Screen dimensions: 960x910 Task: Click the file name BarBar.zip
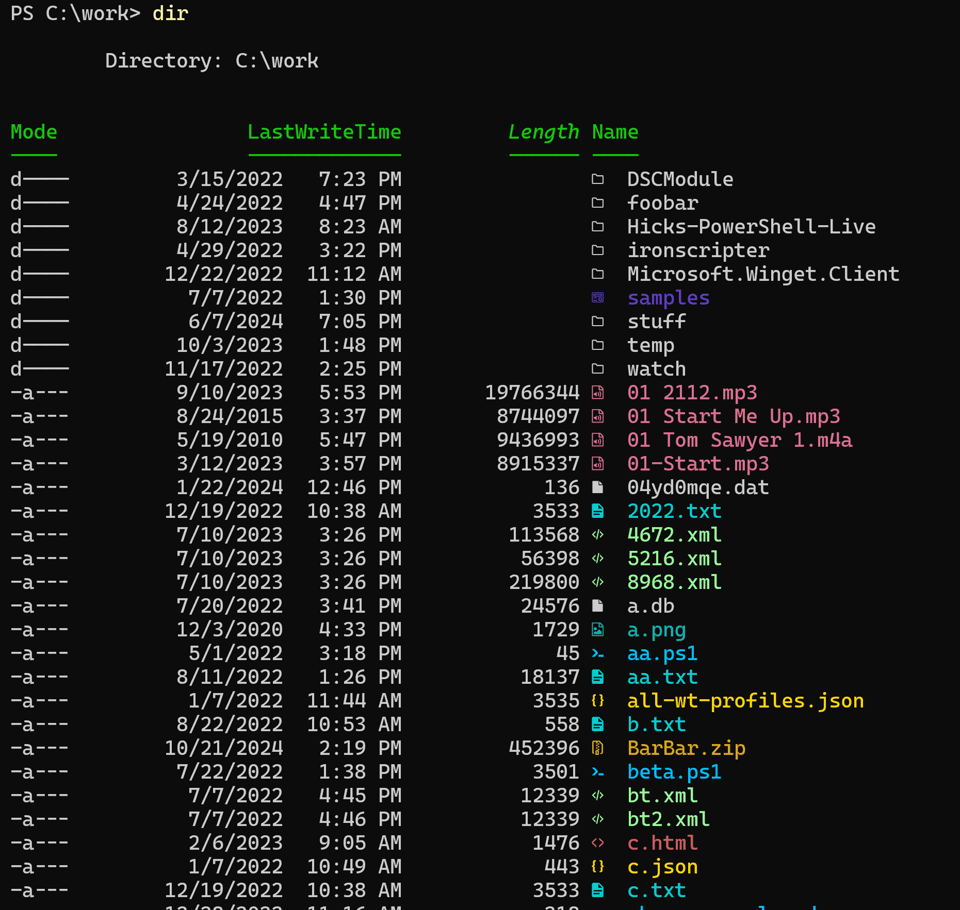(686, 748)
